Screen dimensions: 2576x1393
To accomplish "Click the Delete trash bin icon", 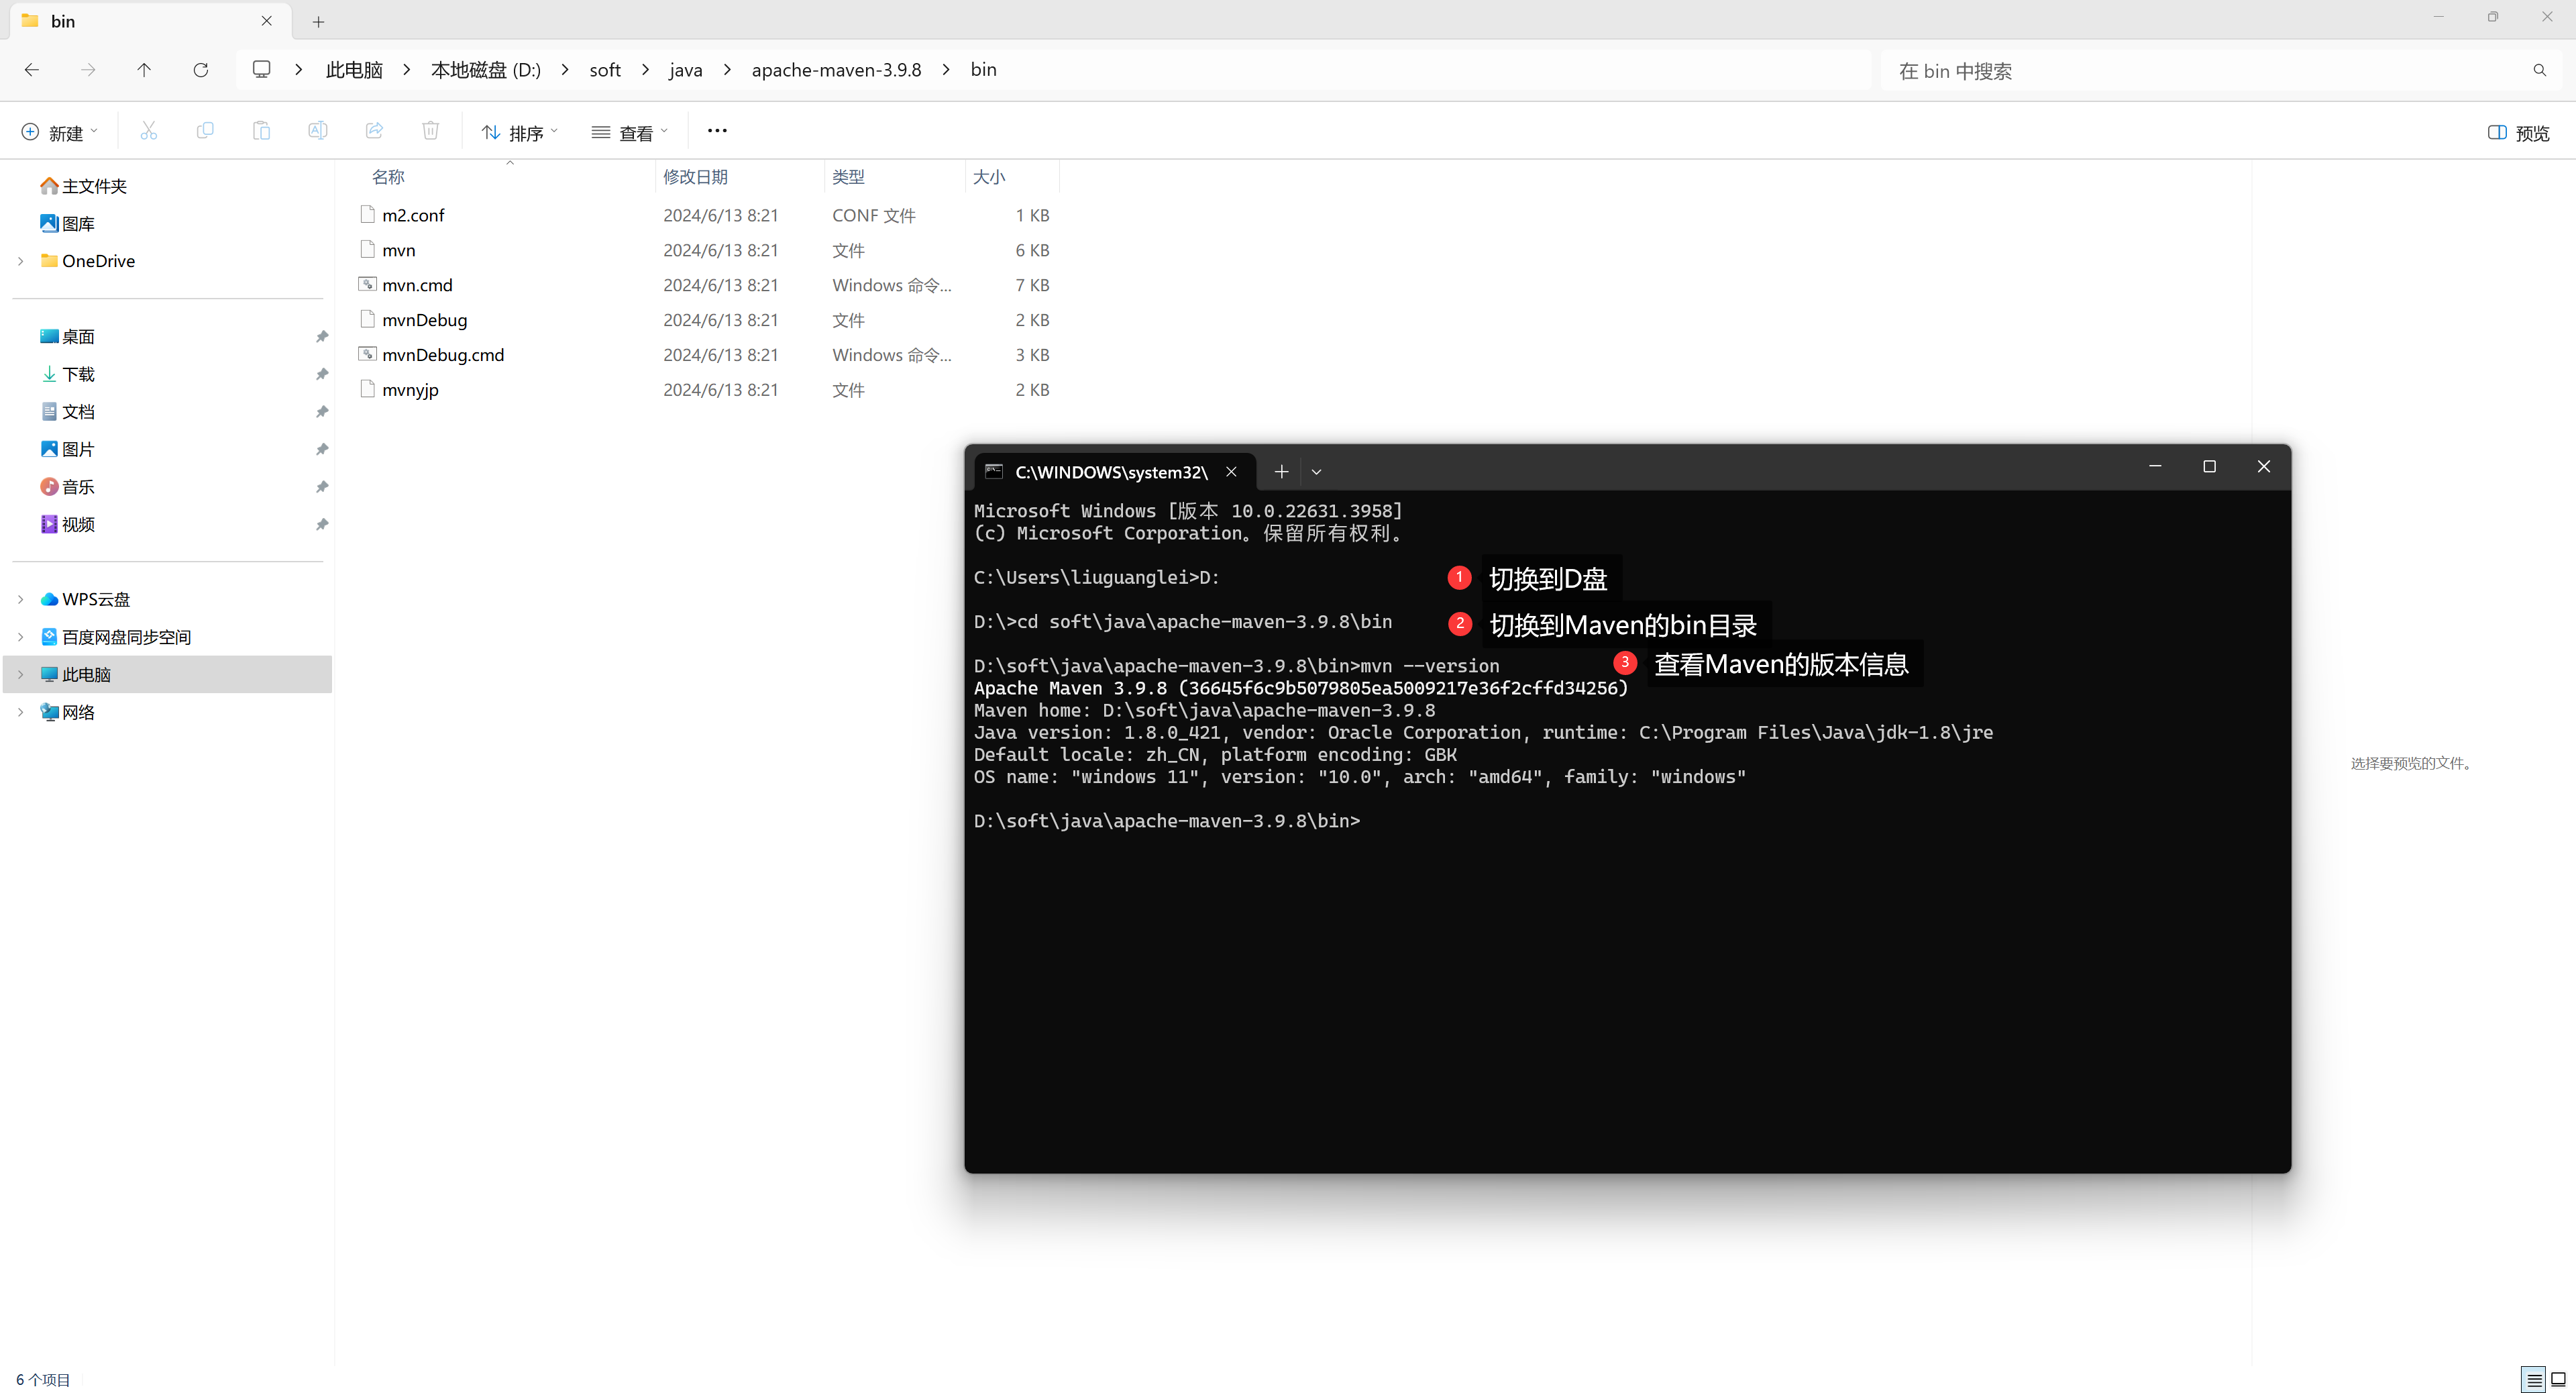I will tap(430, 131).
